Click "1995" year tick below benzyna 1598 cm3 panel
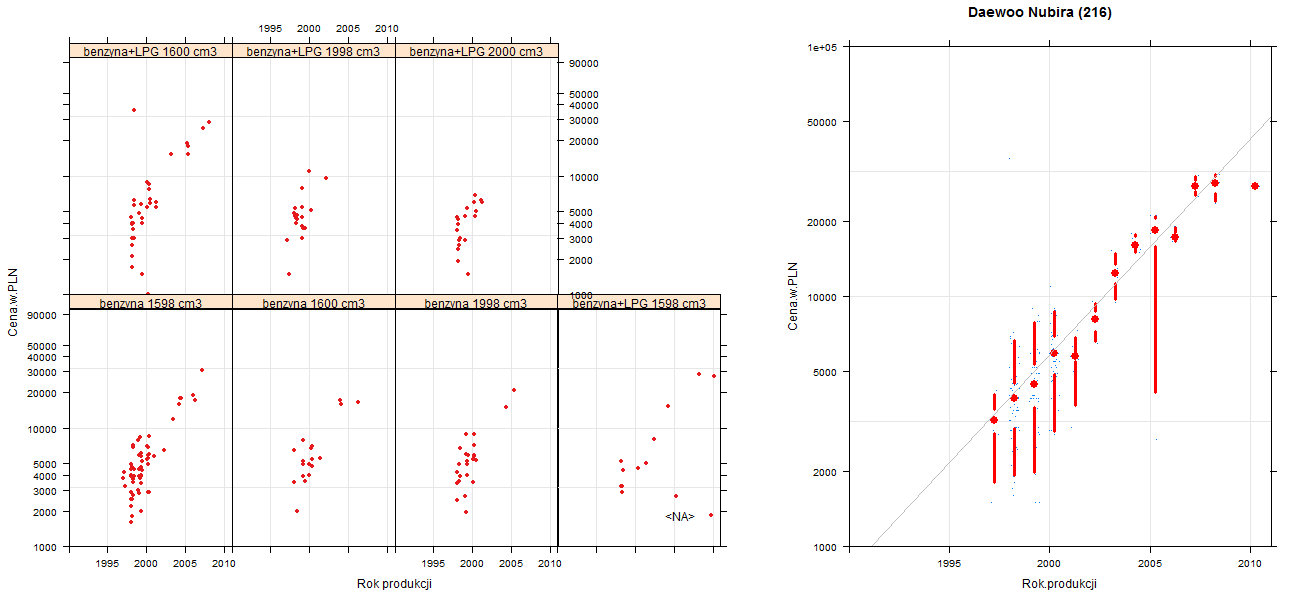 click(x=108, y=564)
